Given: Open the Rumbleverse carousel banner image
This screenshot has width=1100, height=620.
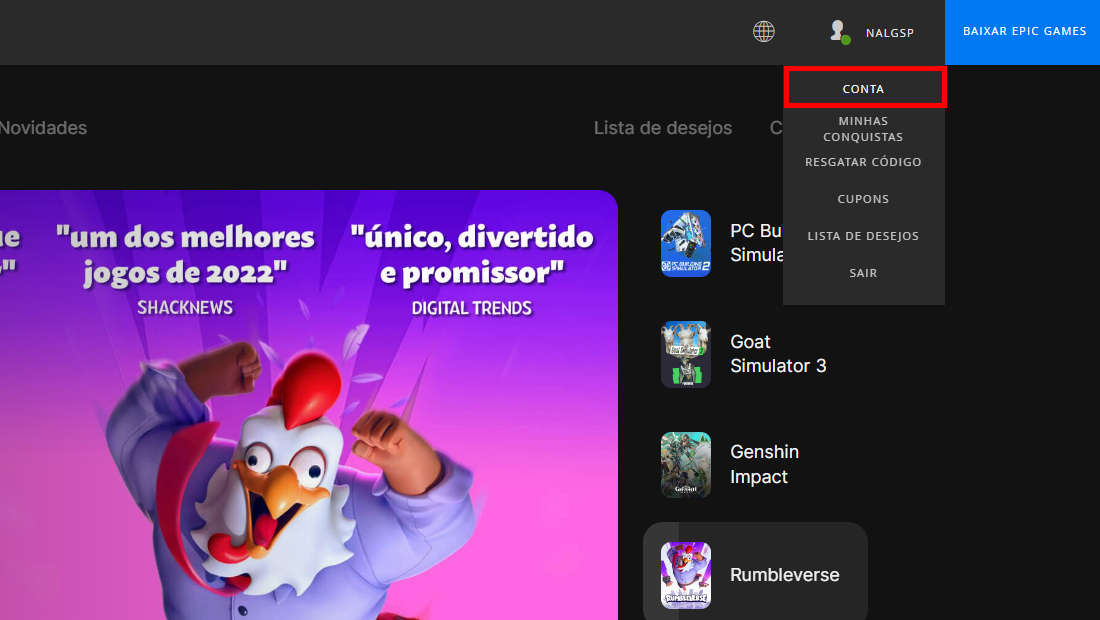Looking at the screenshot, I should pyautogui.click(x=309, y=405).
